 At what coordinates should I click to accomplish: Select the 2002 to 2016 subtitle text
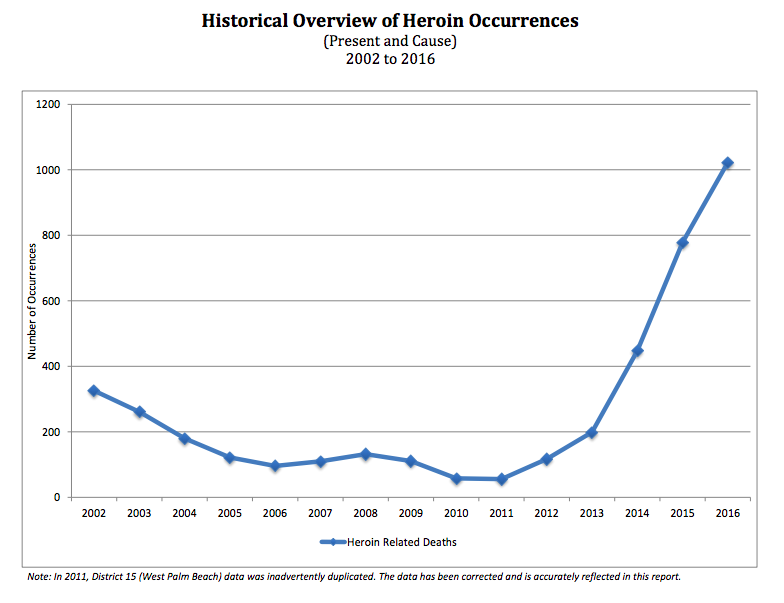(392, 58)
